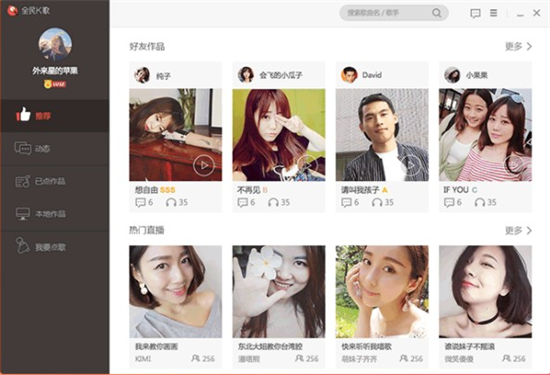
Task: Open the 动态 chat bubble sidebar item
Action: 55,148
